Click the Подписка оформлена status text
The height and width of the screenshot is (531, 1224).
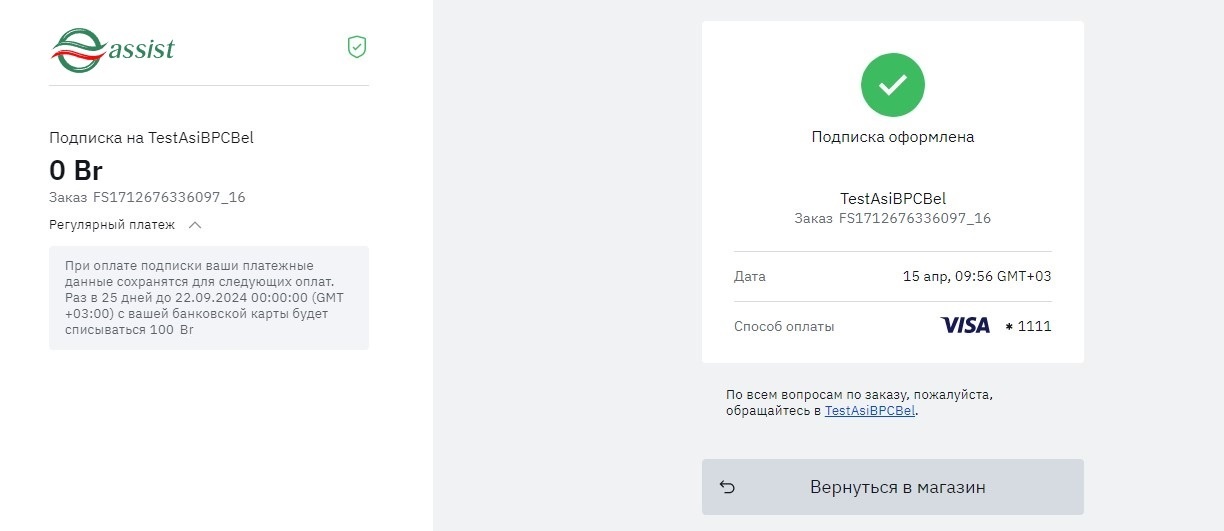coord(892,137)
